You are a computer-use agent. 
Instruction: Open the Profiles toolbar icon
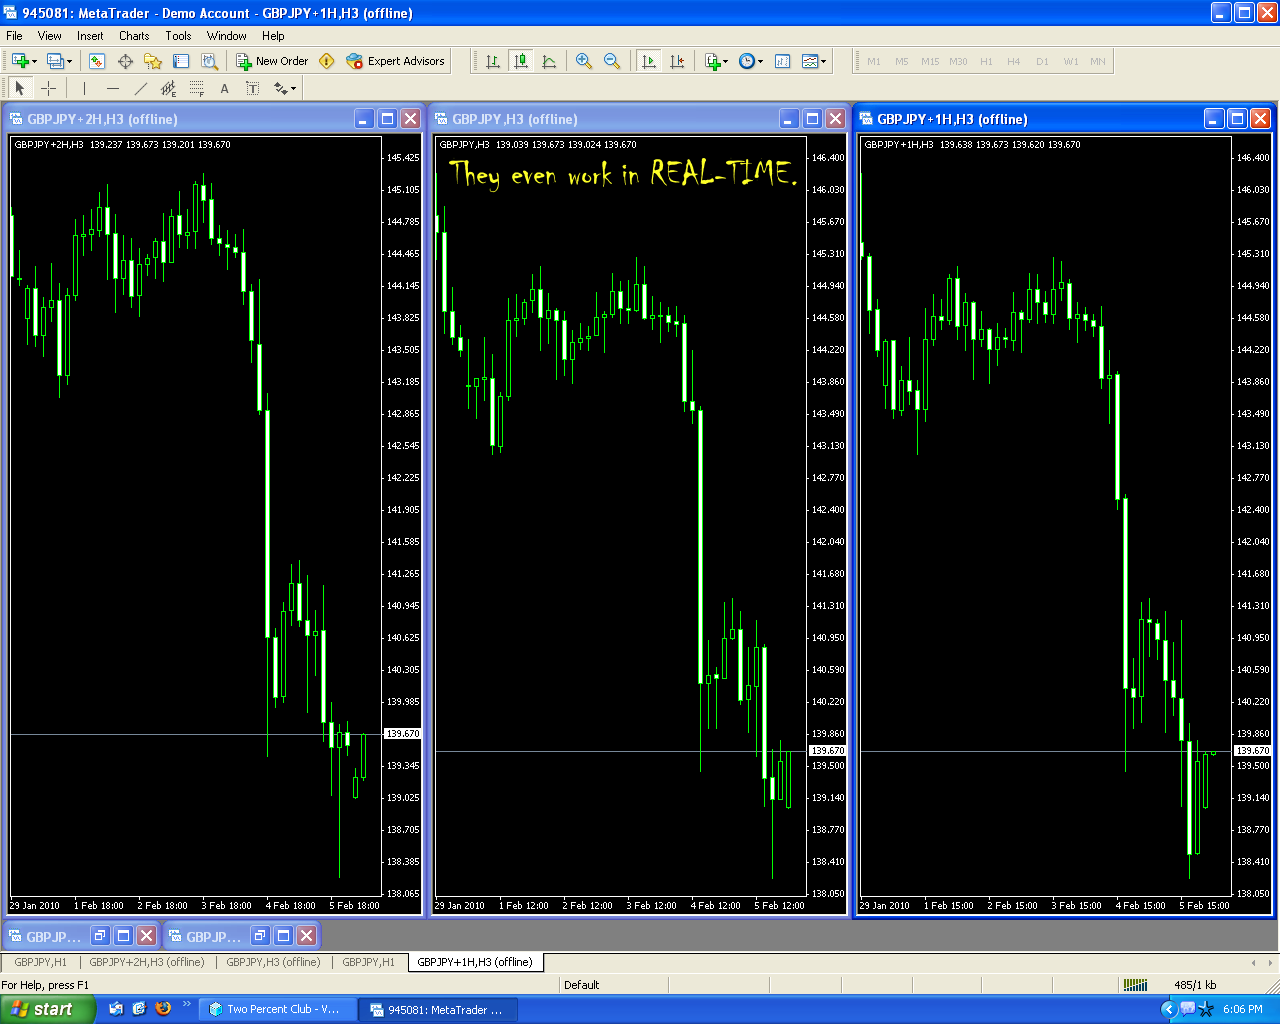coord(55,61)
